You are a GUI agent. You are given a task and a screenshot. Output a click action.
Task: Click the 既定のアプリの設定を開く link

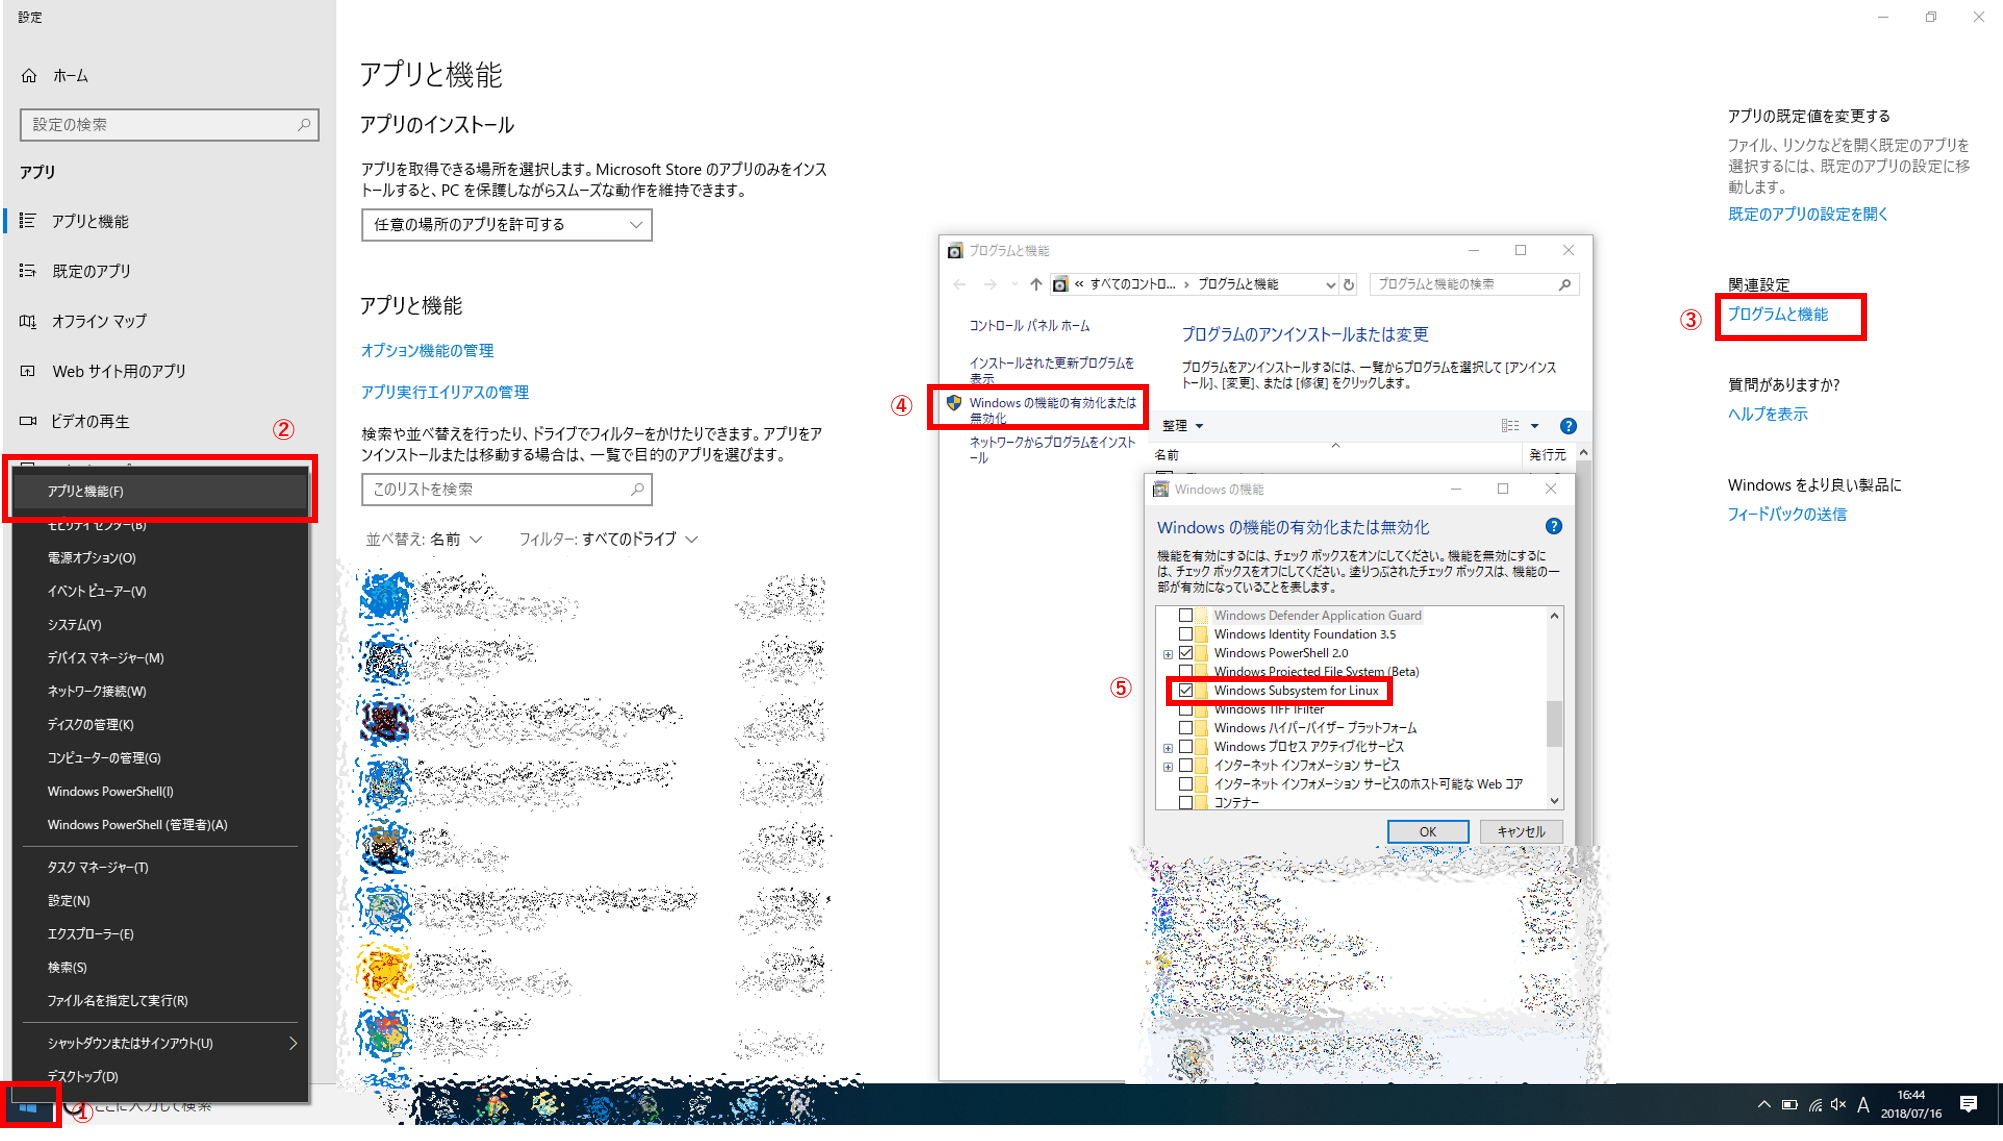[1806, 214]
